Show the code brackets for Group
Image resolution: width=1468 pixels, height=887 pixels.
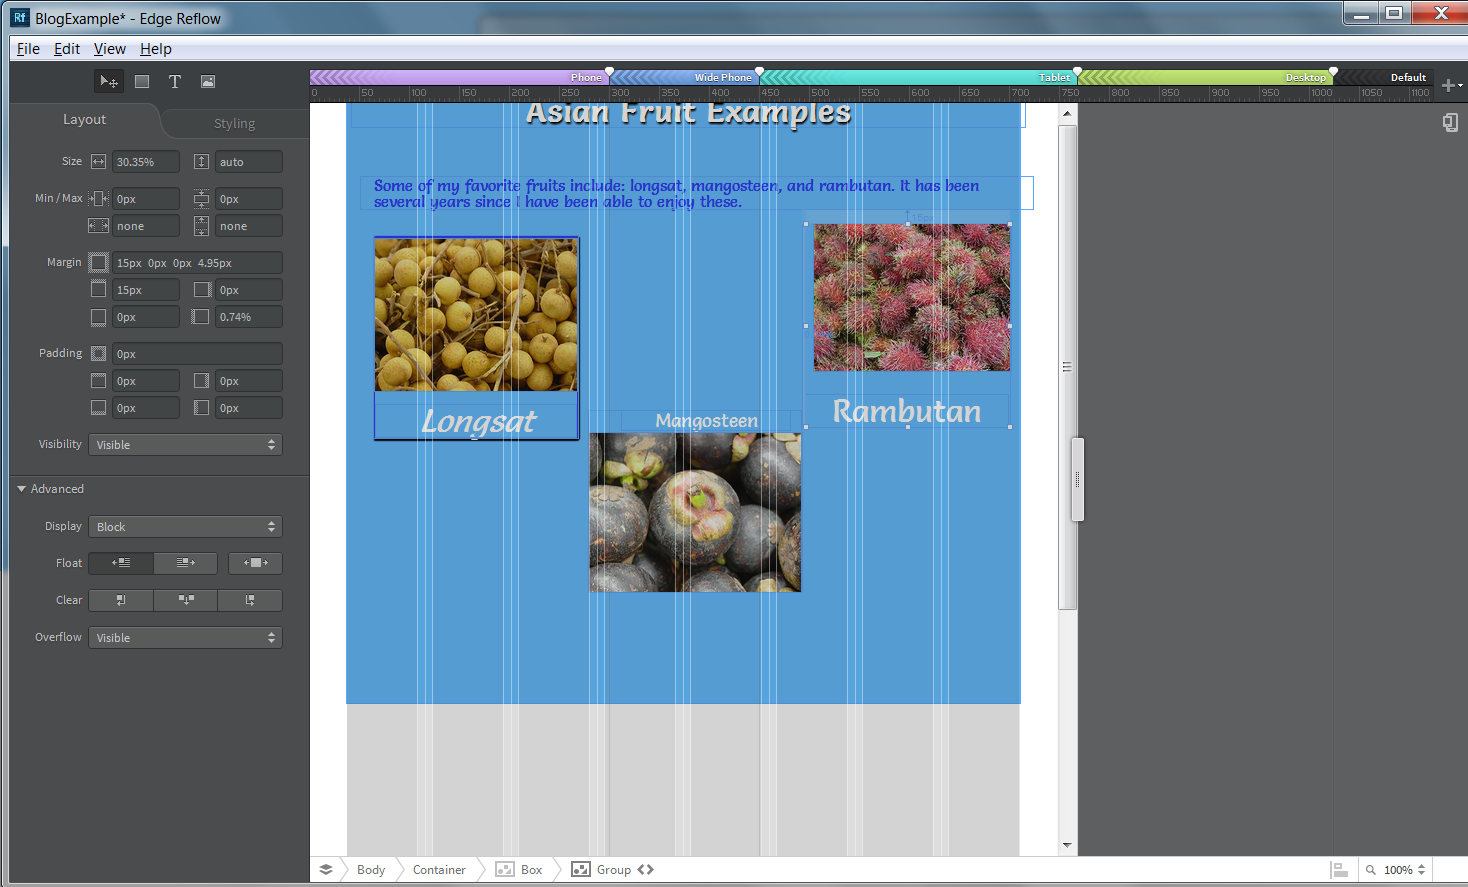(646, 869)
